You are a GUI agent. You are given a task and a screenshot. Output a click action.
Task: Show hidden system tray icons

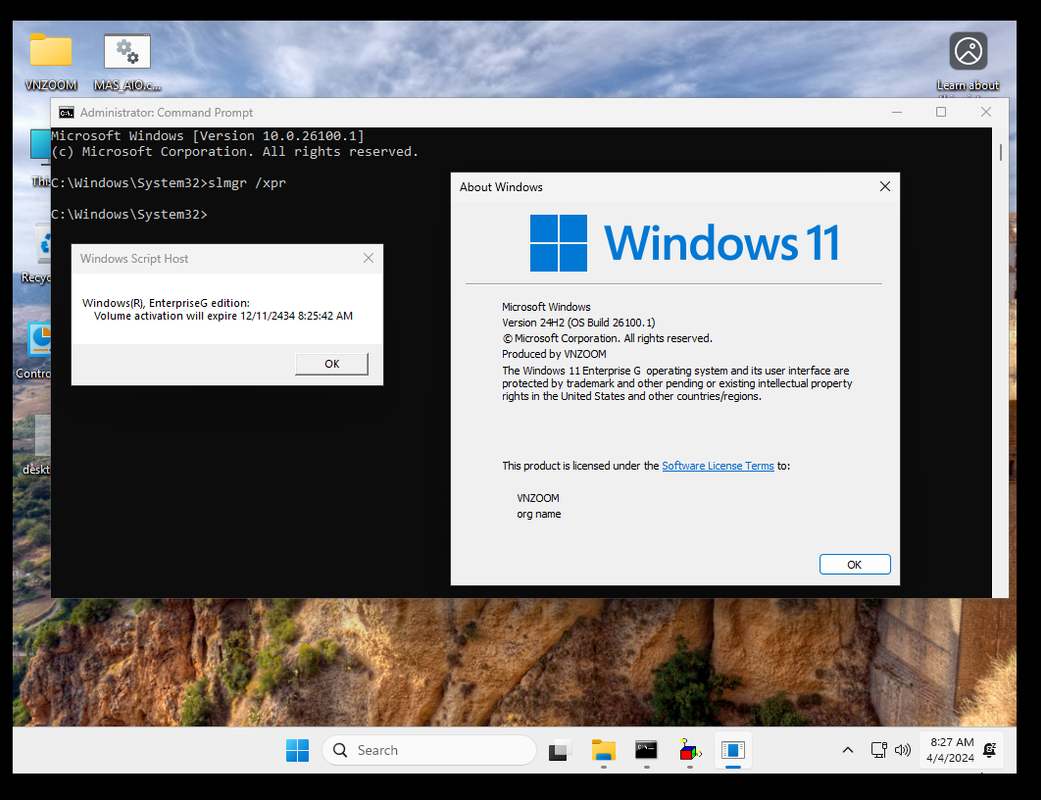[848, 750]
